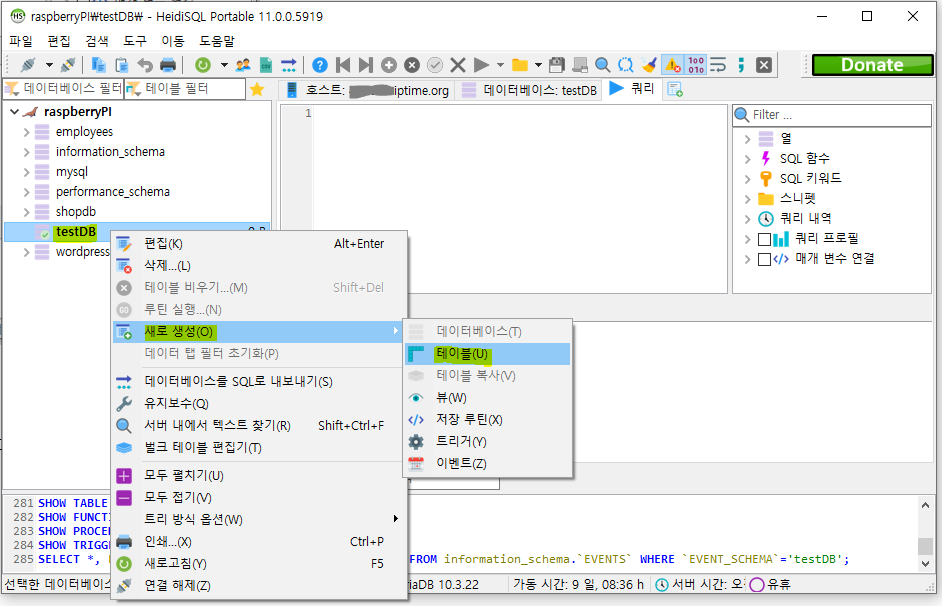This screenshot has height=606, width=942.
Task: Click the cancel editing X icon
Action: 458,65
